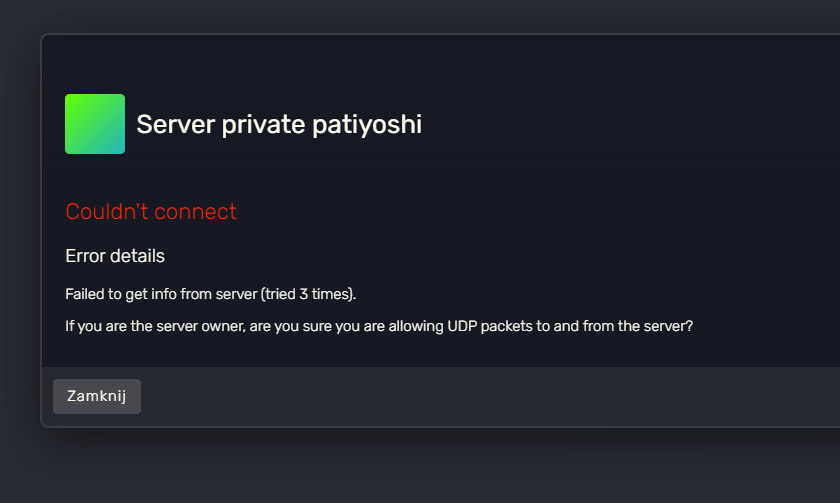Select the 'Error details' subheading
Image resolution: width=840 pixels, height=503 pixels.
click(115, 256)
